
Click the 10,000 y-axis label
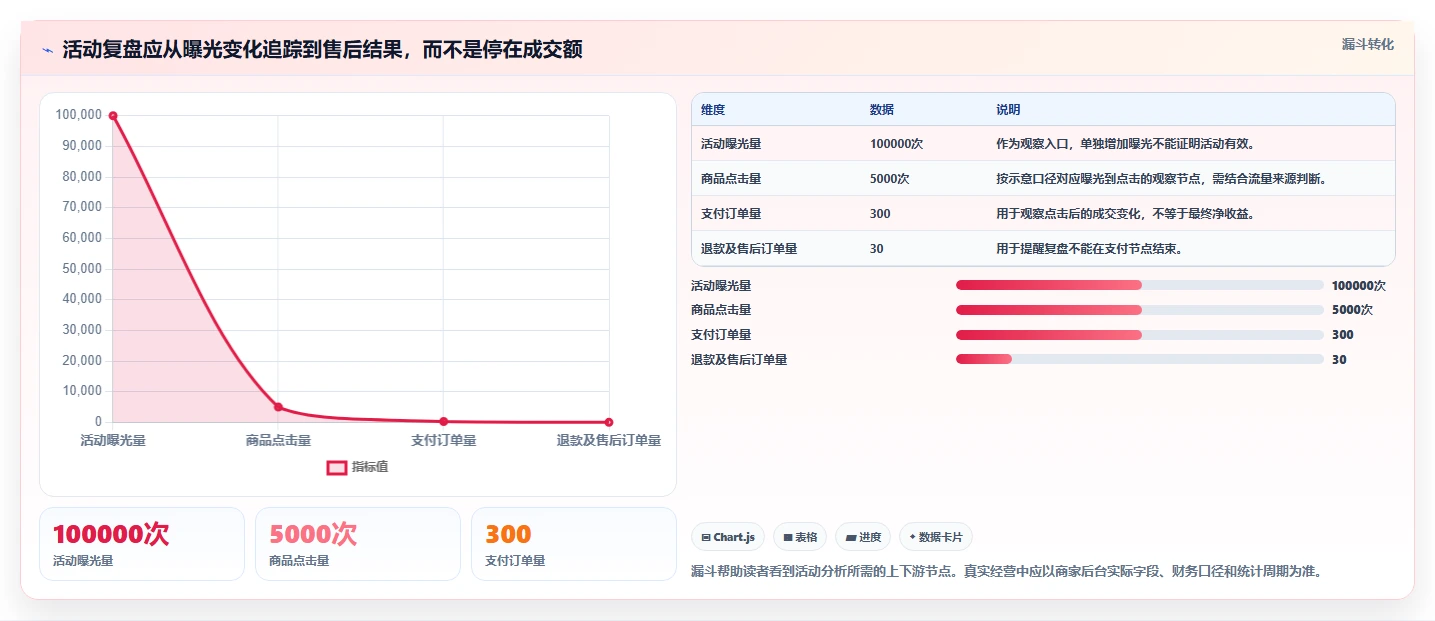(x=82, y=391)
